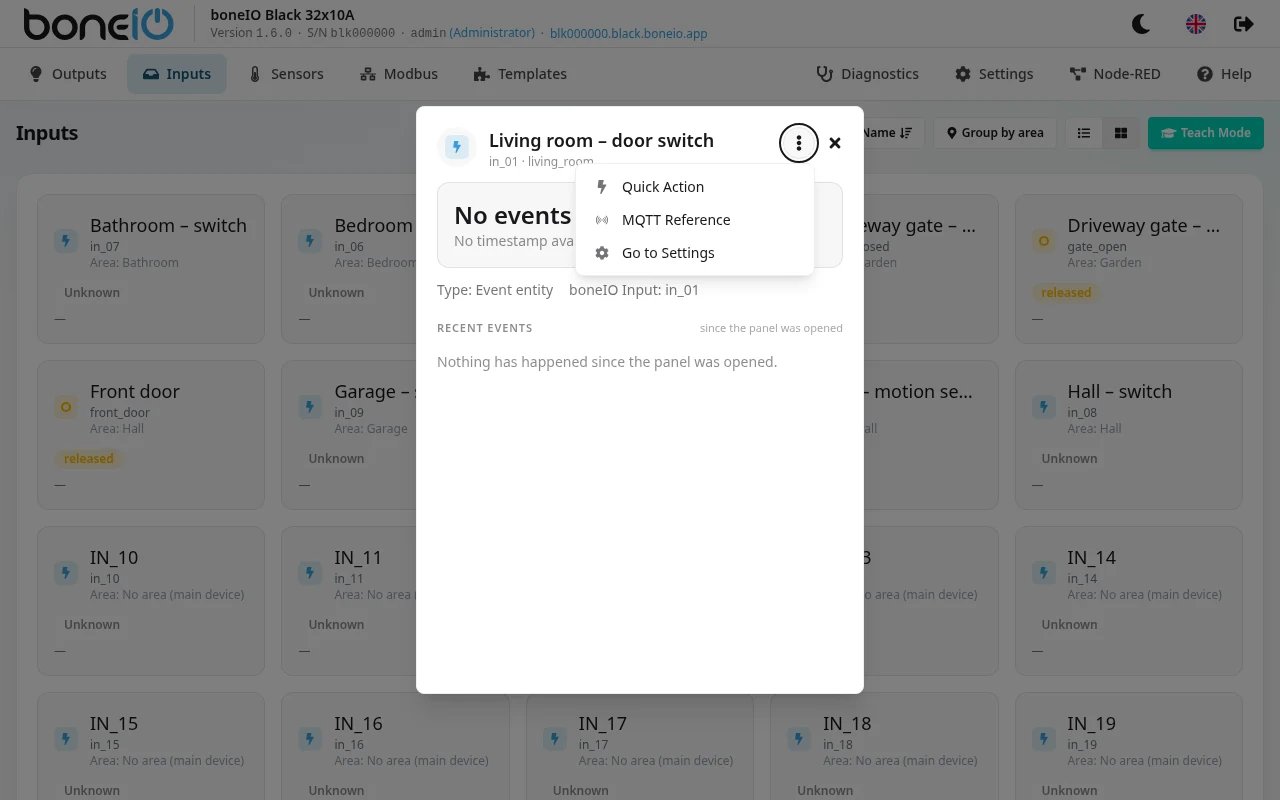Click the 'No events' heading
The width and height of the screenshot is (1280, 800).
pos(512,216)
